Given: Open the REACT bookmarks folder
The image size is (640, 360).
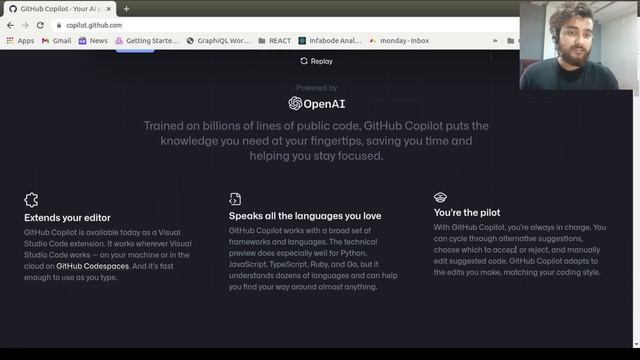Looking at the screenshot, I should pos(275,41).
